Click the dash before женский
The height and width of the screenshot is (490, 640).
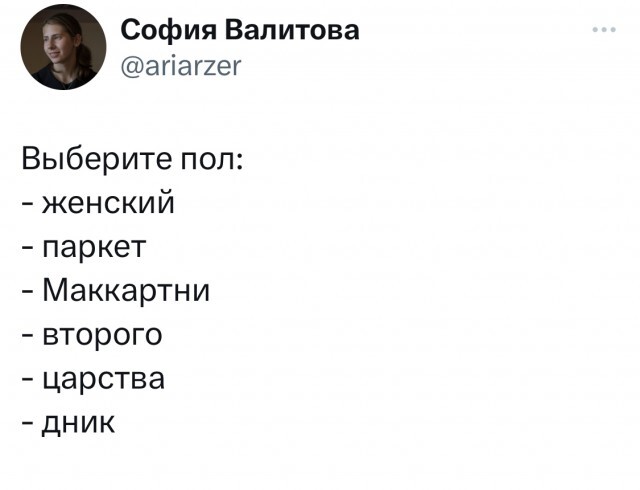coord(29,205)
